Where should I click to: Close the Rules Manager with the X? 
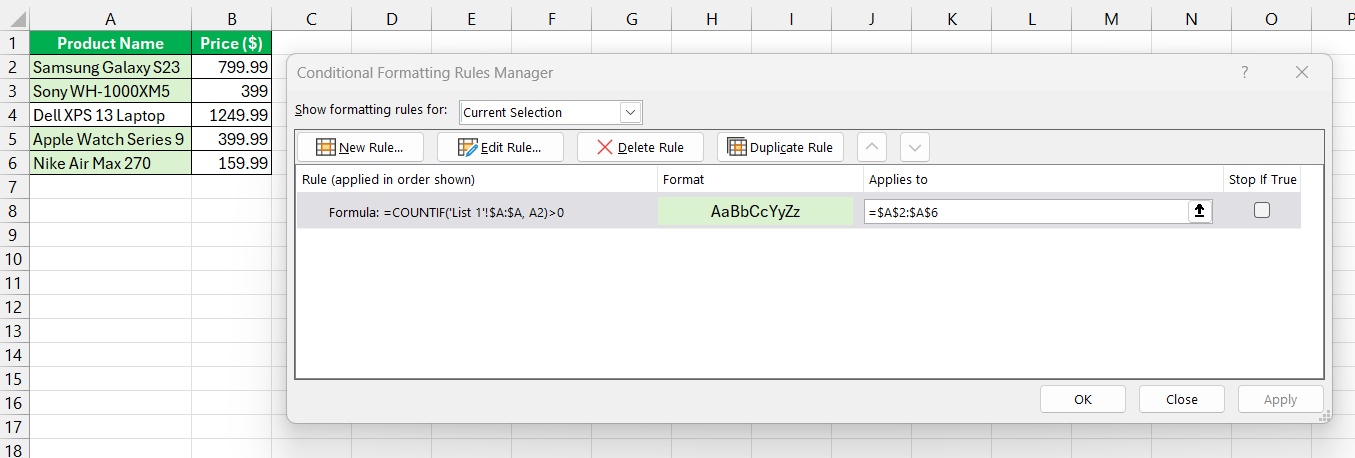1302,72
